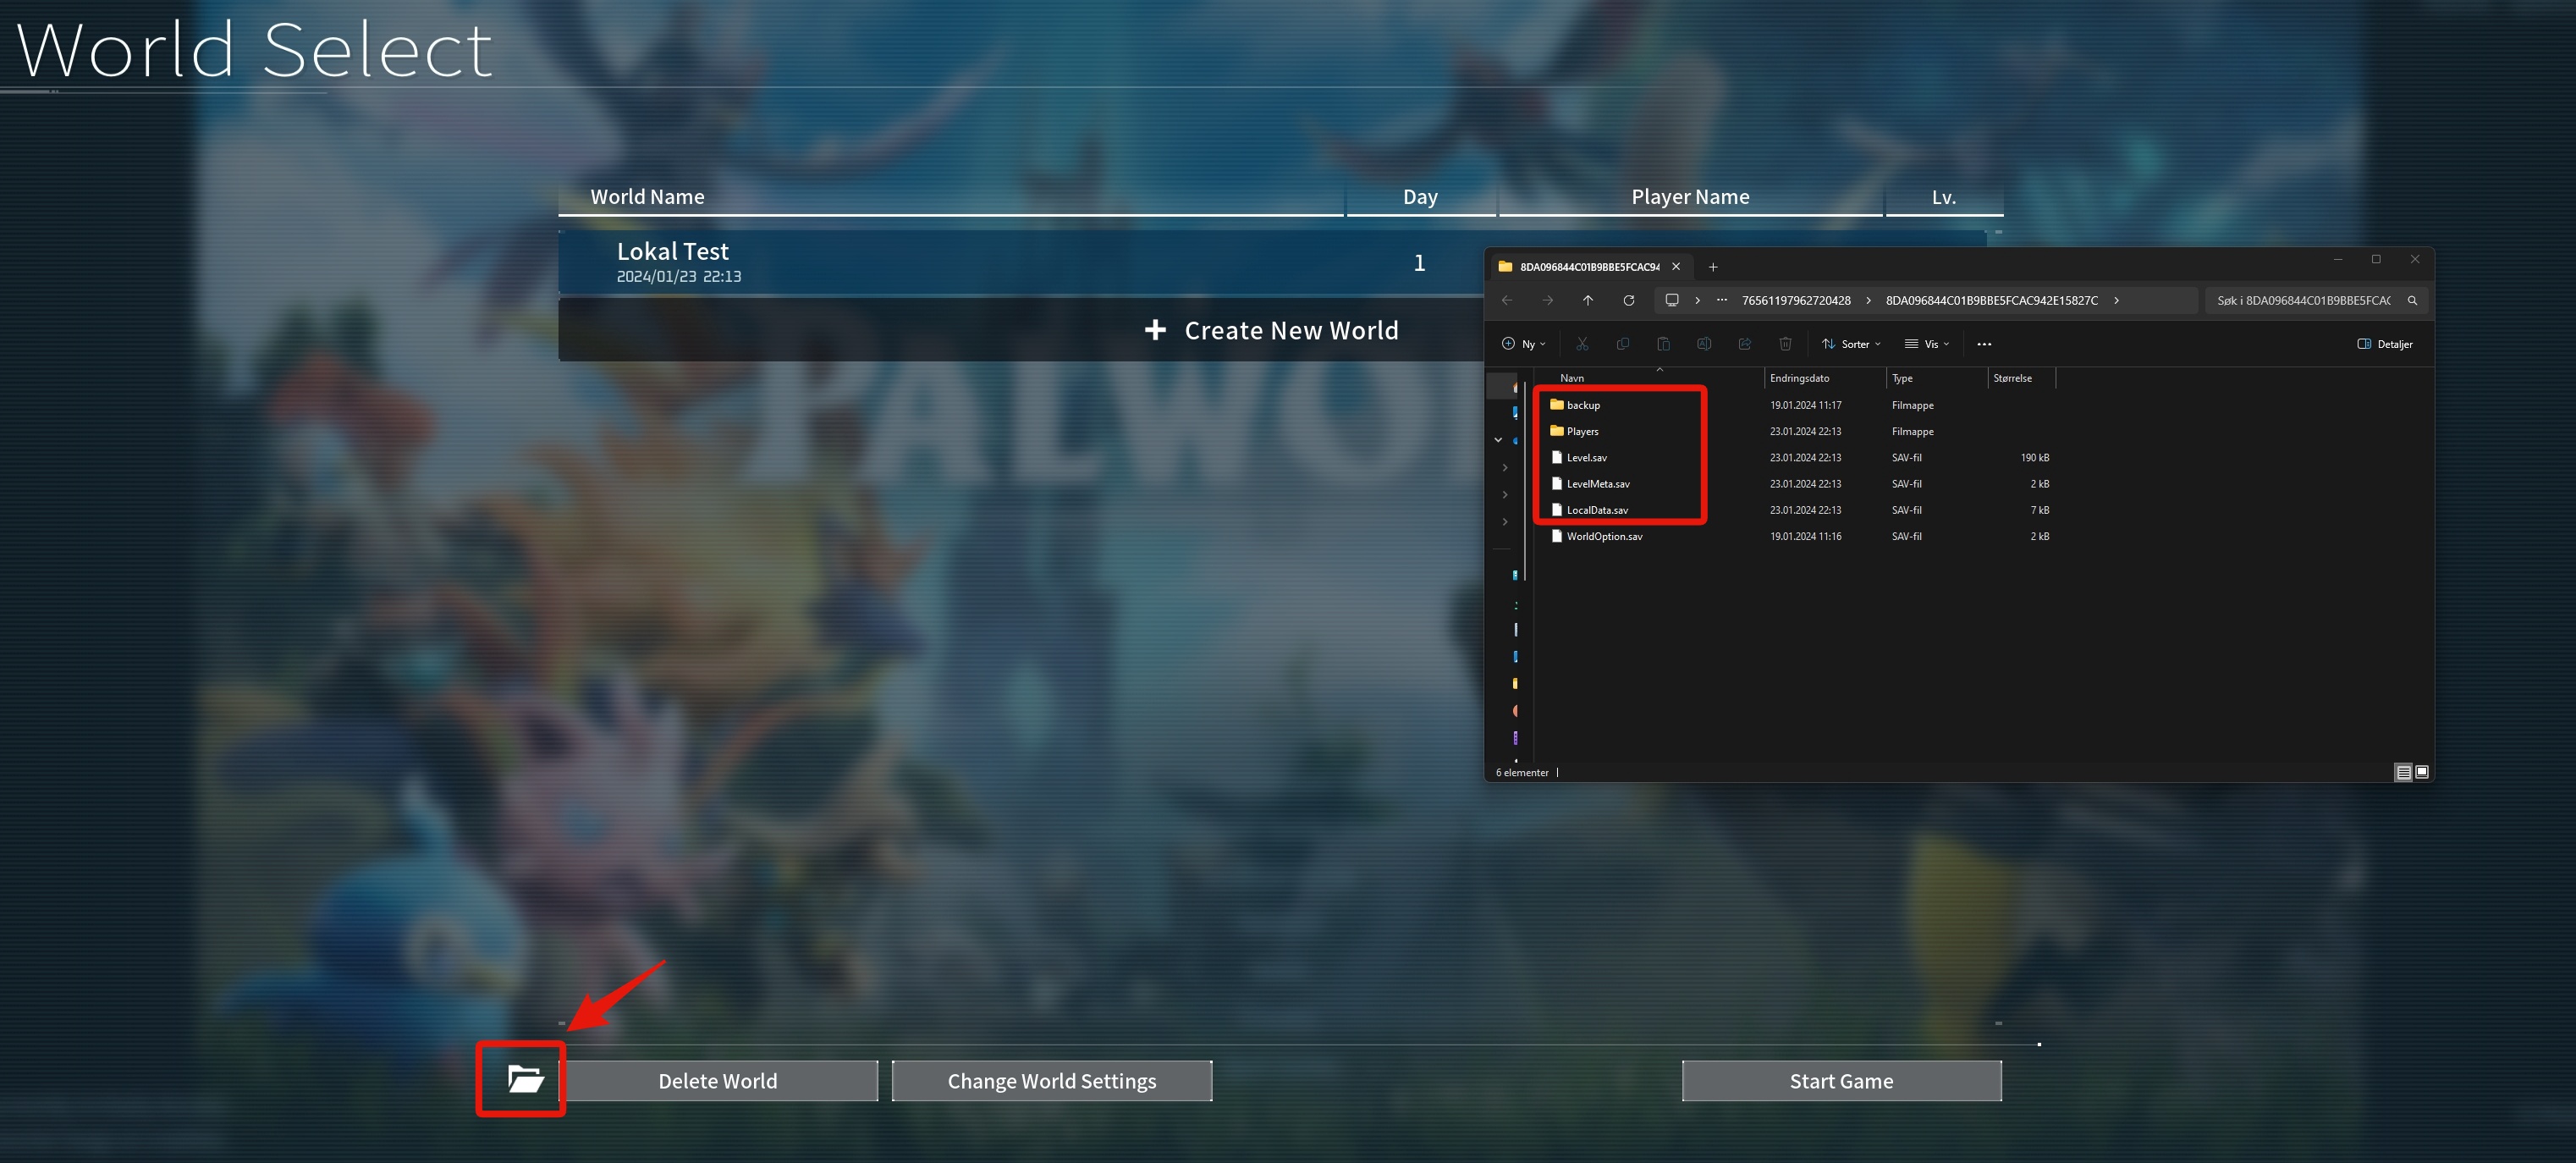Click the Day column header
Viewport: 2576px width, 1163px height.
(x=1420, y=197)
